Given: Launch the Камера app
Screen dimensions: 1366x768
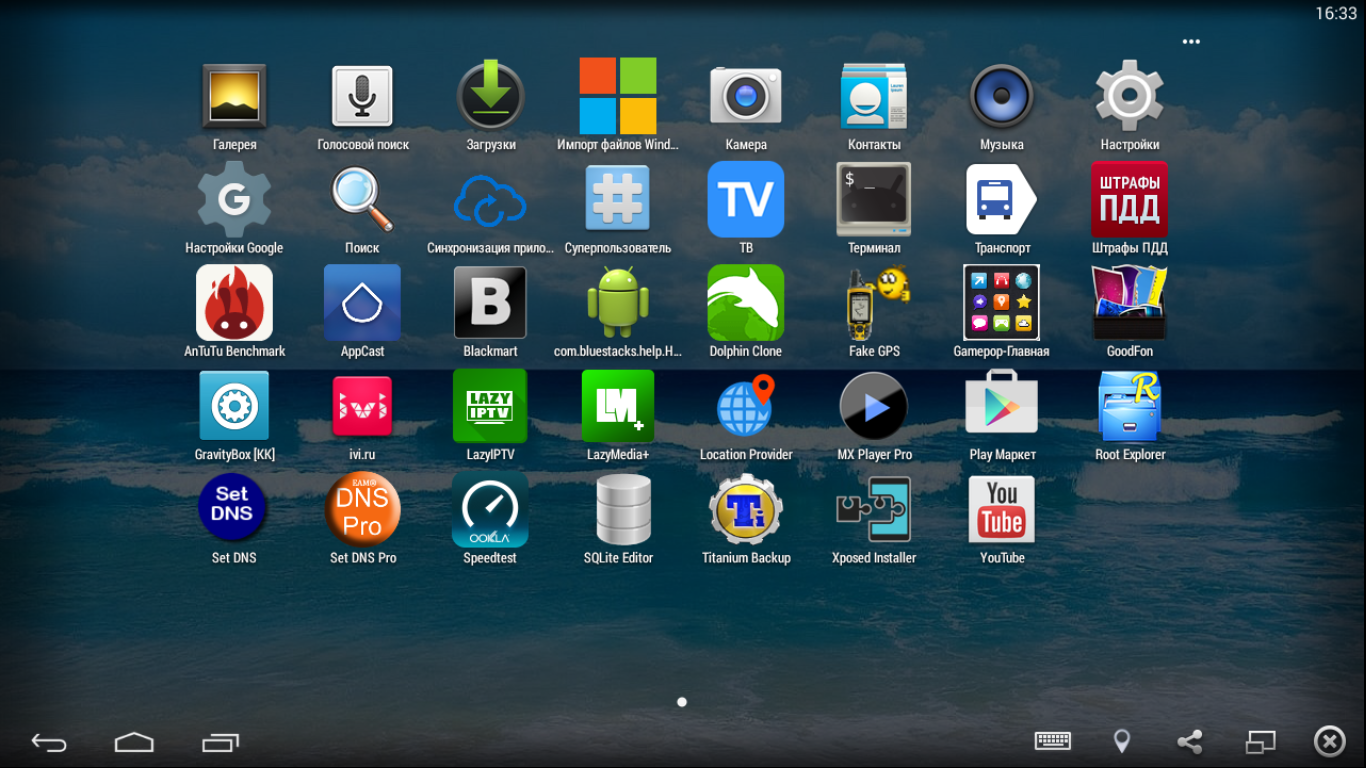Looking at the screenshot, I should pyautogui.click(x=746, y=96).
